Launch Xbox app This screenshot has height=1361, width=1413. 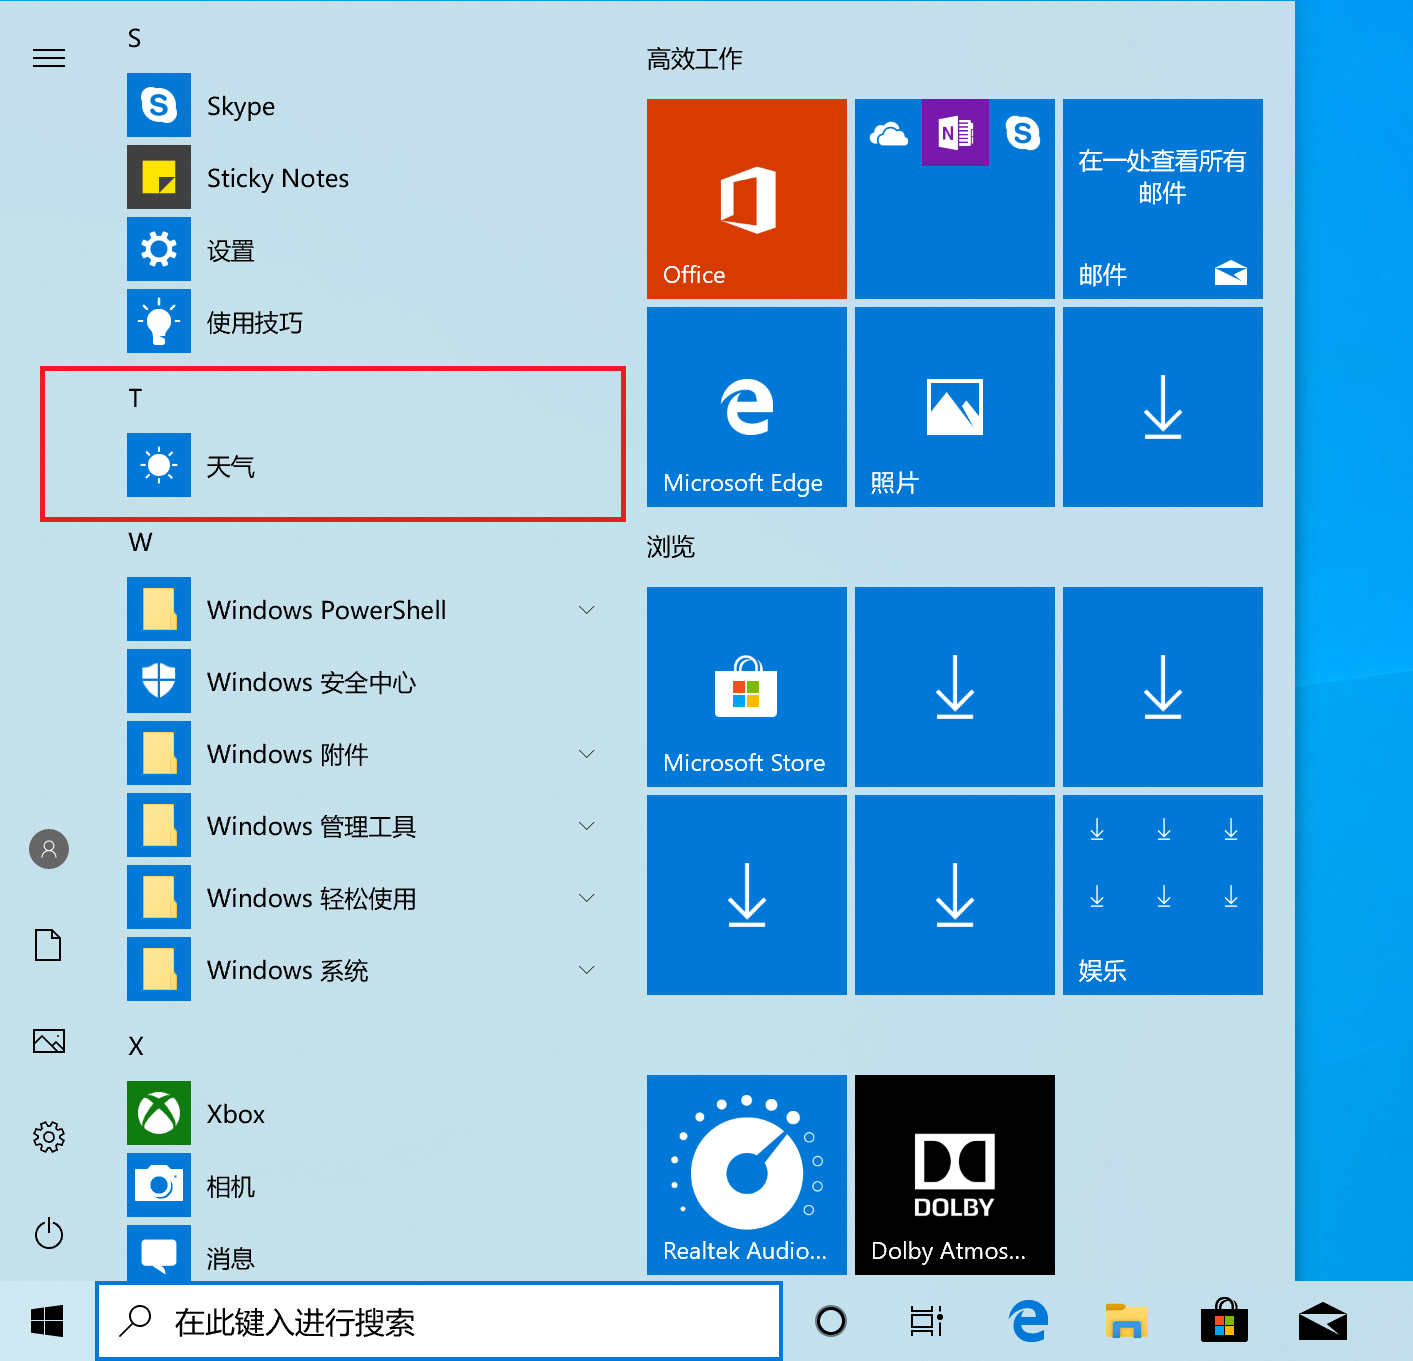363,1113
